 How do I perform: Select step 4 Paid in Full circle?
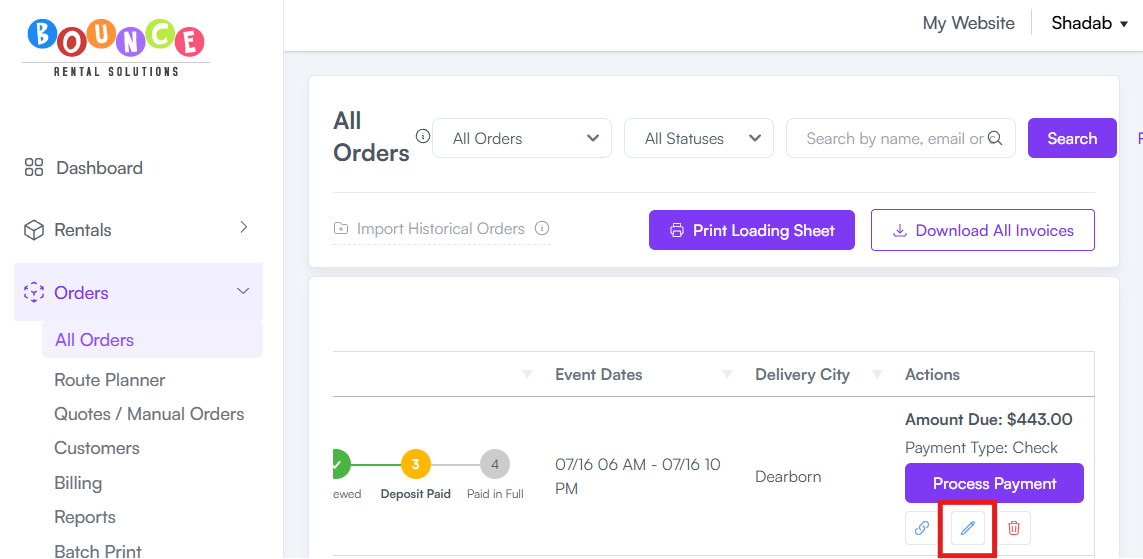[495, 464]
